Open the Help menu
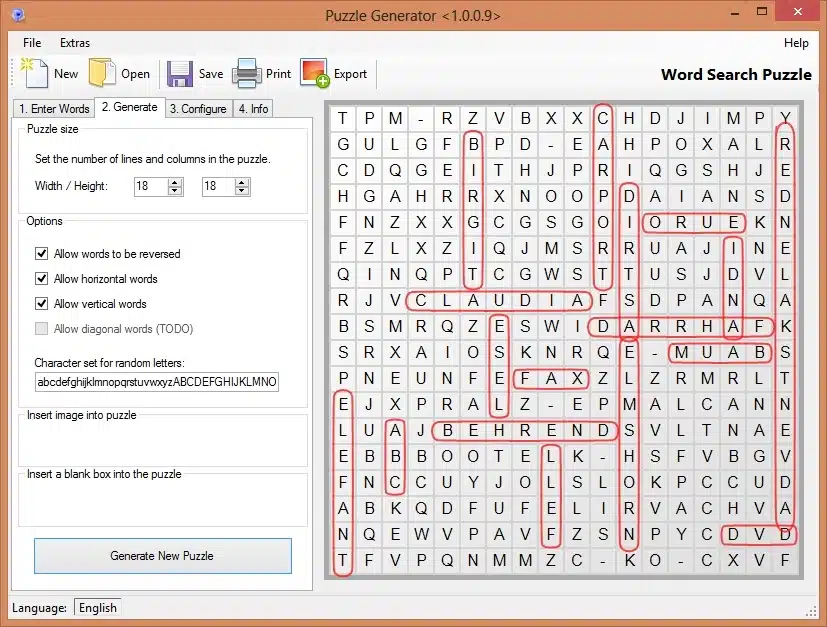Viewport: 827px width, 627px height. coord(796,43)
